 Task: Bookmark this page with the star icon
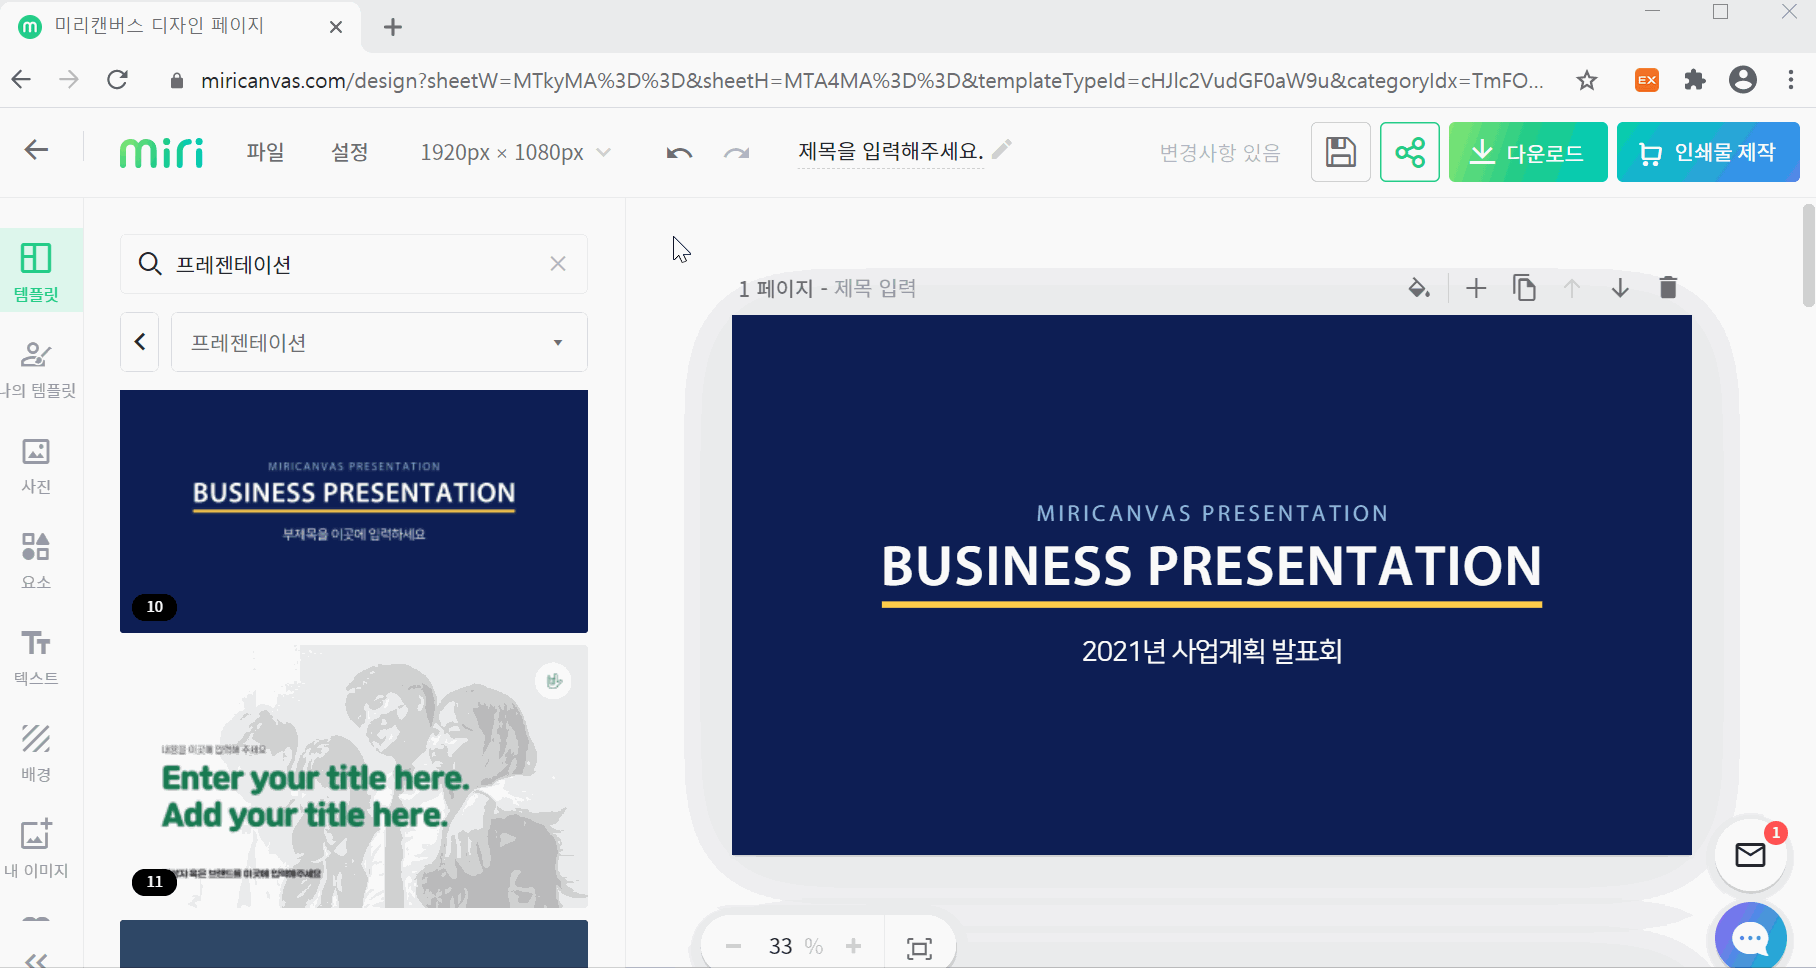(x=1586, y=80)
